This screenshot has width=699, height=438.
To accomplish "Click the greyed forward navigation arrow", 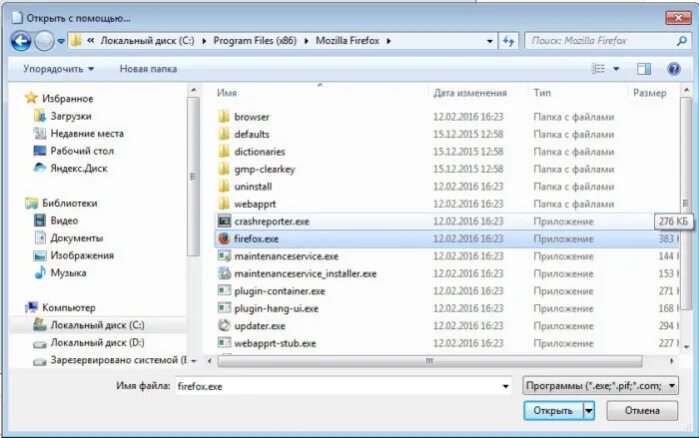I will click(44, 41).
